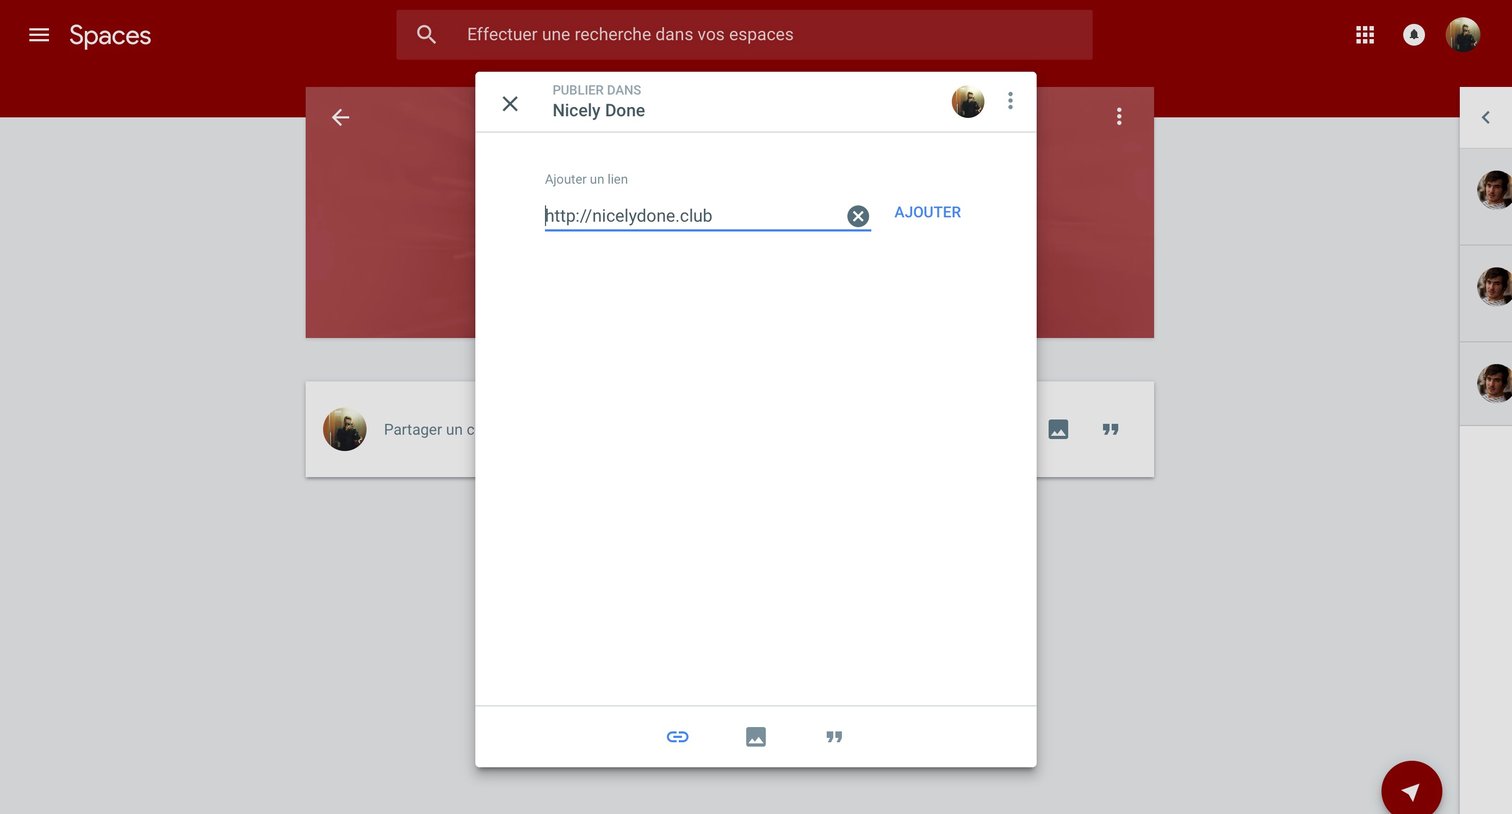Click the image icon in share box
Image resolution: width=1512 pixels, height=814 pixels.
(x=1058, y=429)
